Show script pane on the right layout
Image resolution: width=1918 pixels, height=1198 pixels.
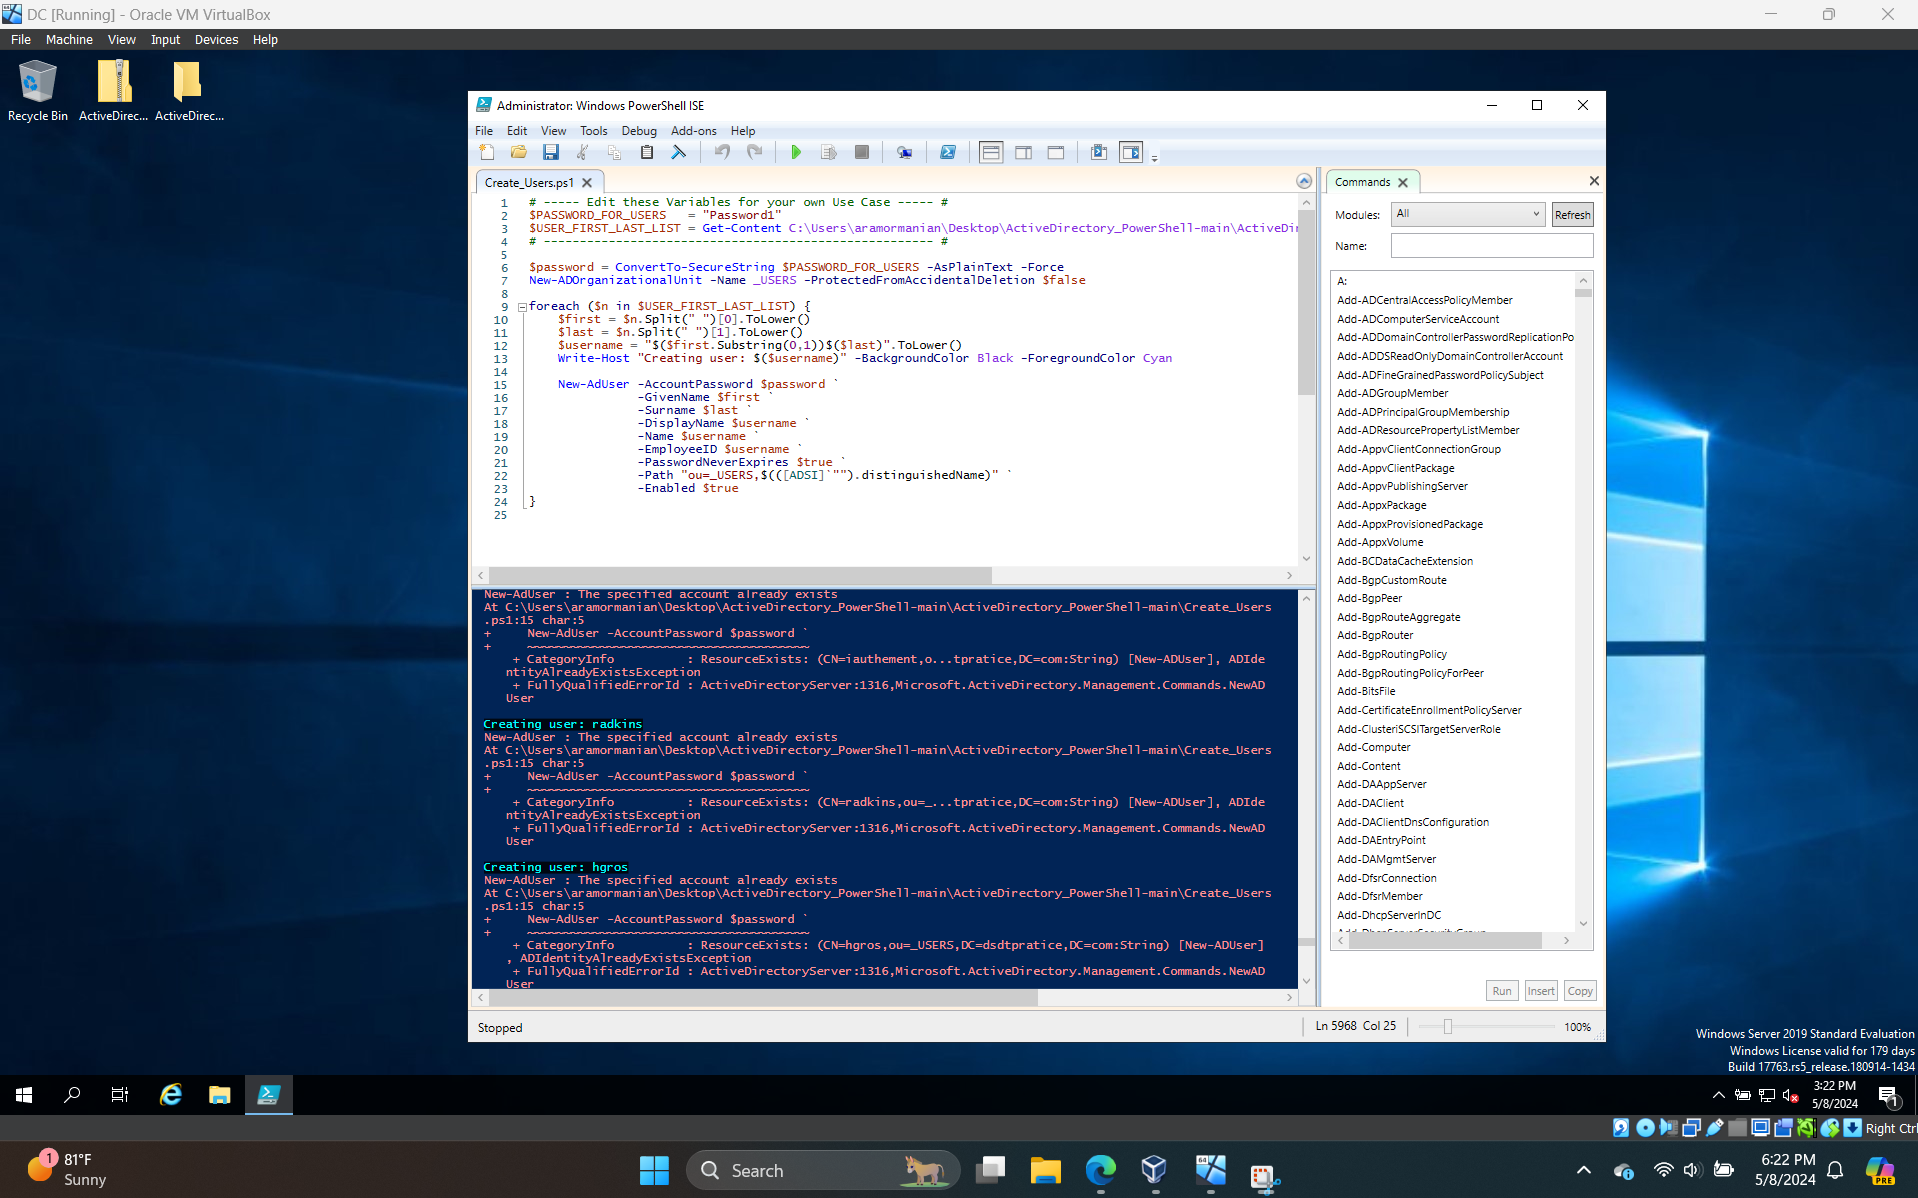click(x=1023, y=152)
